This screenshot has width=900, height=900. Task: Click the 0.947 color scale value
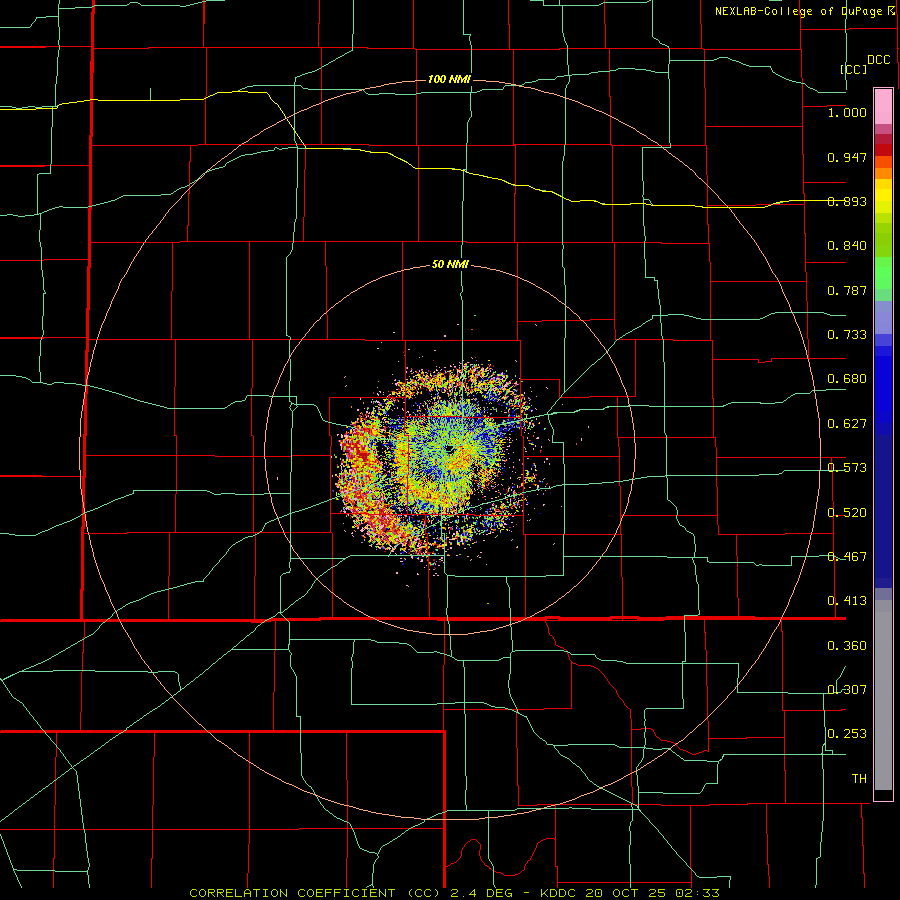click(847, 157)
